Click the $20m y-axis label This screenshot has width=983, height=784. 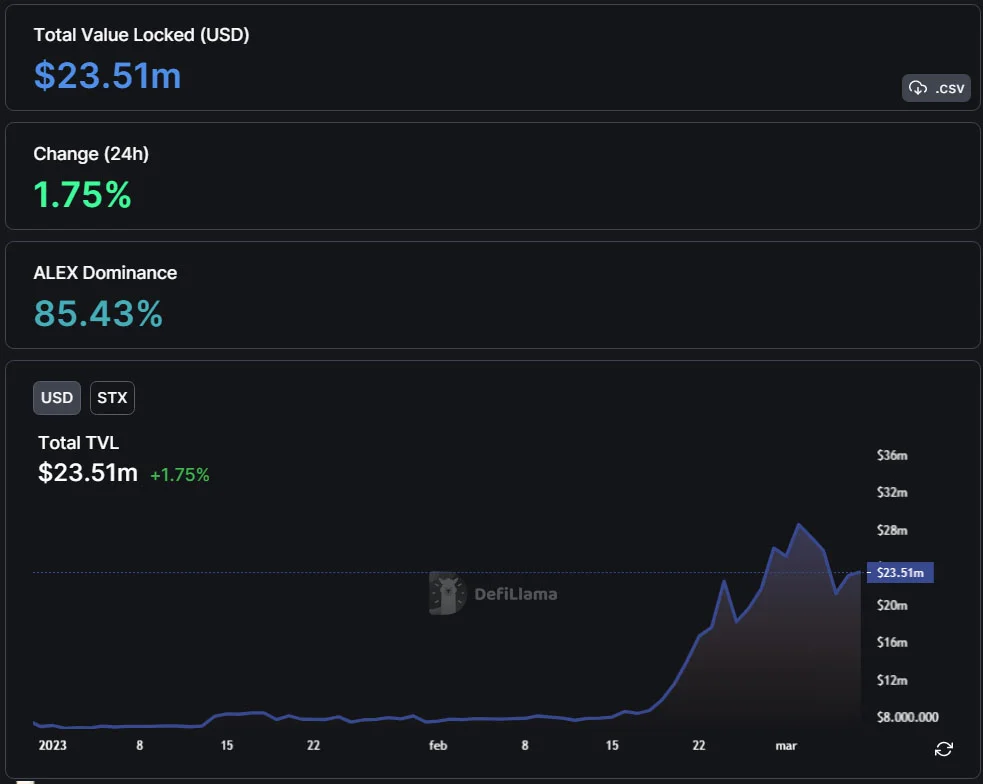[x=892, y=605]
